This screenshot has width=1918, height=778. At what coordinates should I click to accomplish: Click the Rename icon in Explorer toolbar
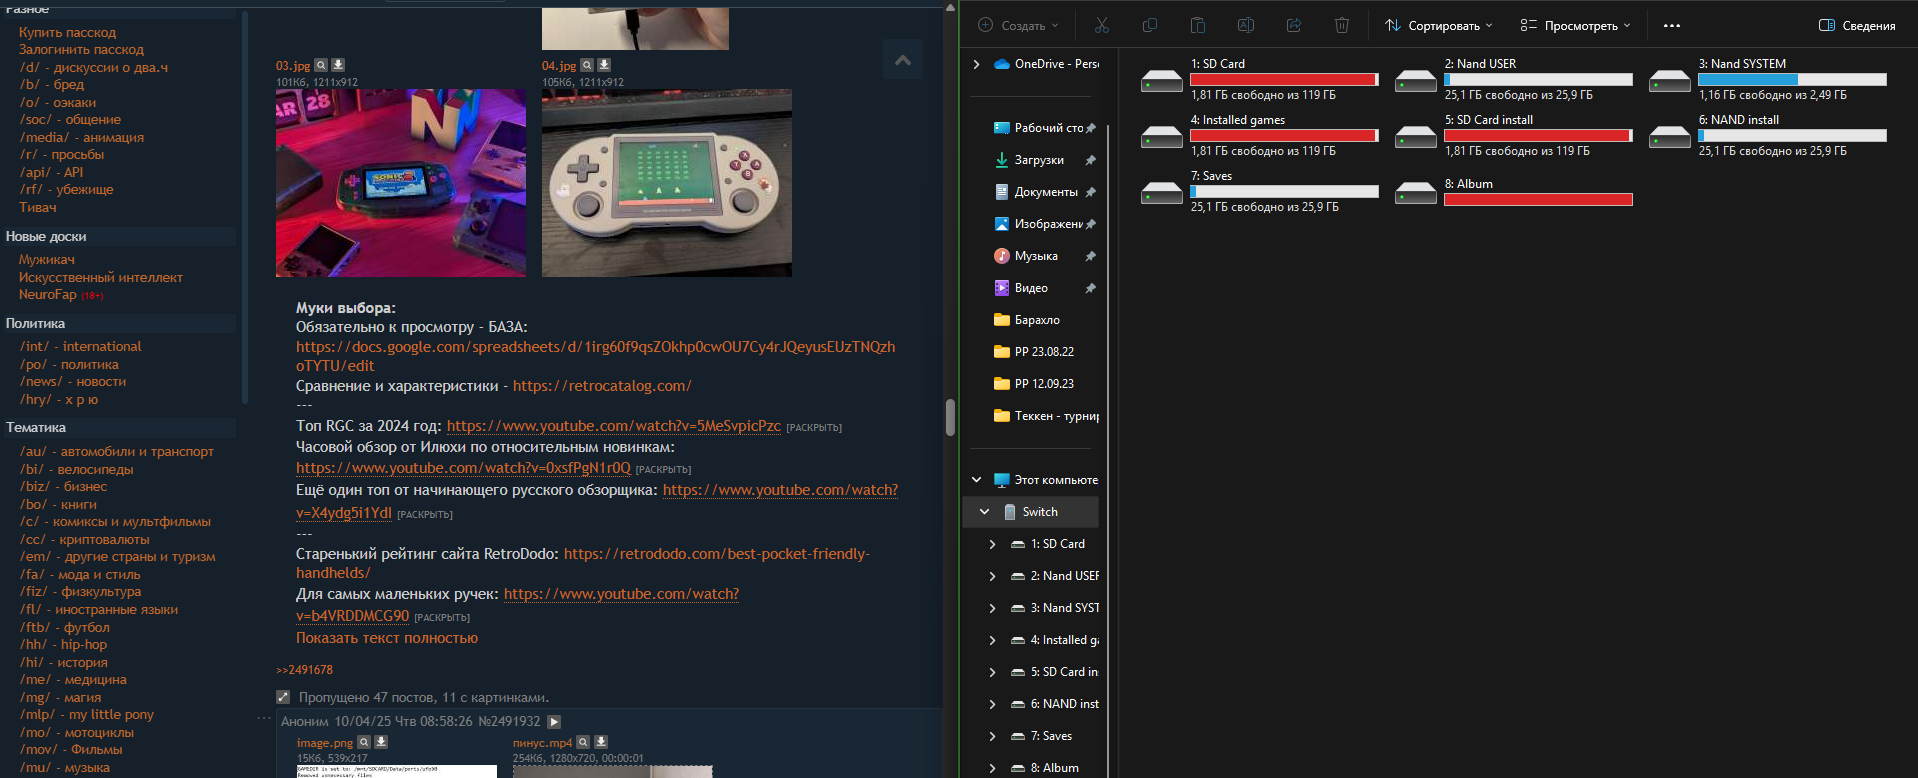click(x=1246, y=25)
